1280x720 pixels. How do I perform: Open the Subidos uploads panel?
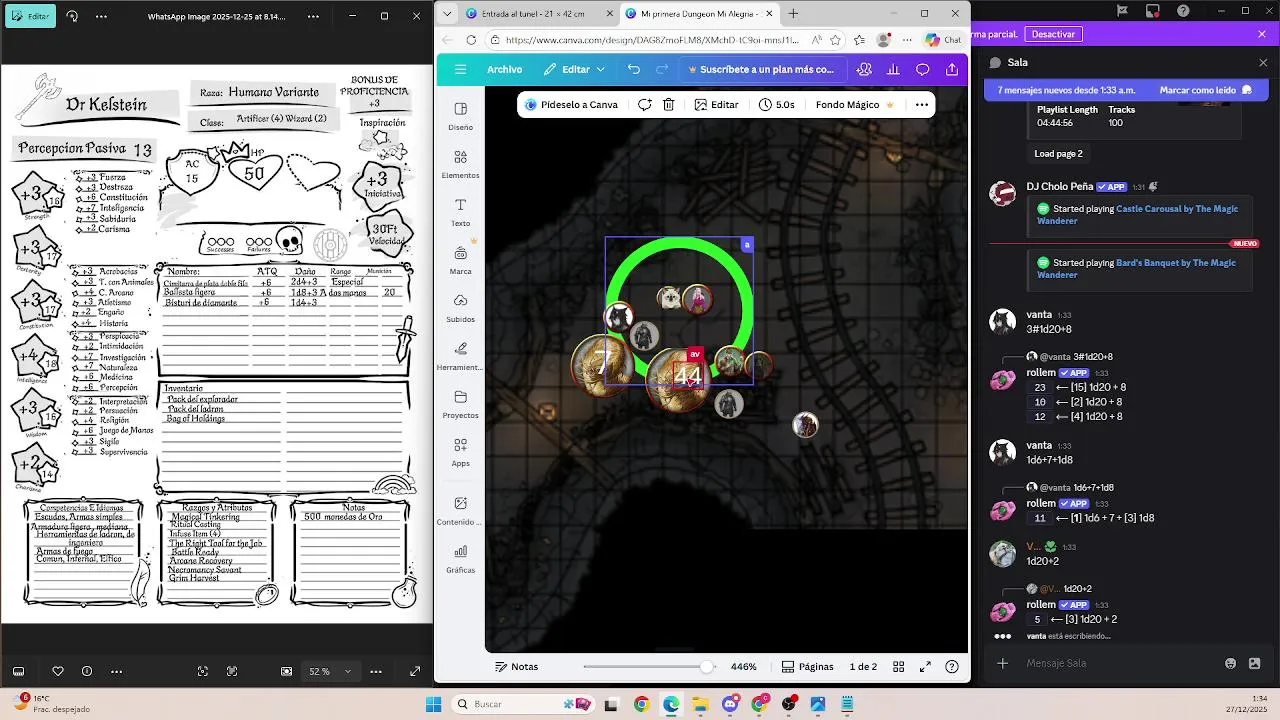[x=460, y=308]
